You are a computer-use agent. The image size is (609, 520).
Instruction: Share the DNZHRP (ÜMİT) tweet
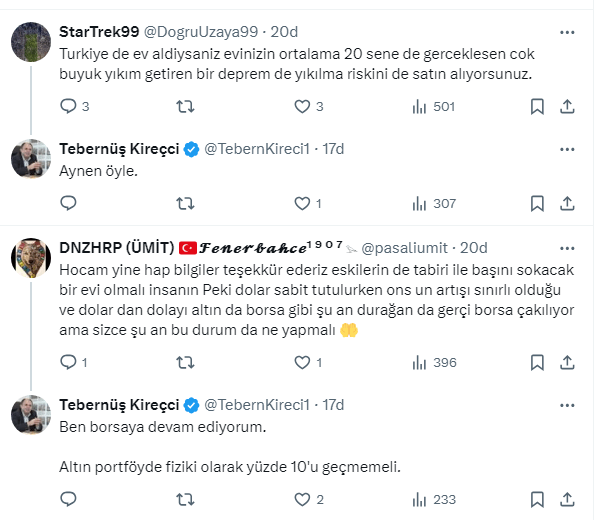click(566, 362)
